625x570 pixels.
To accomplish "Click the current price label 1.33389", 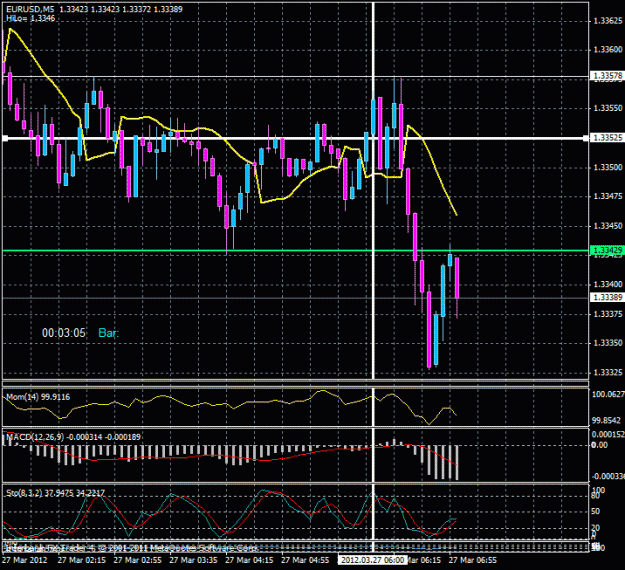I will pyautogui.click(x=607, y=297).
